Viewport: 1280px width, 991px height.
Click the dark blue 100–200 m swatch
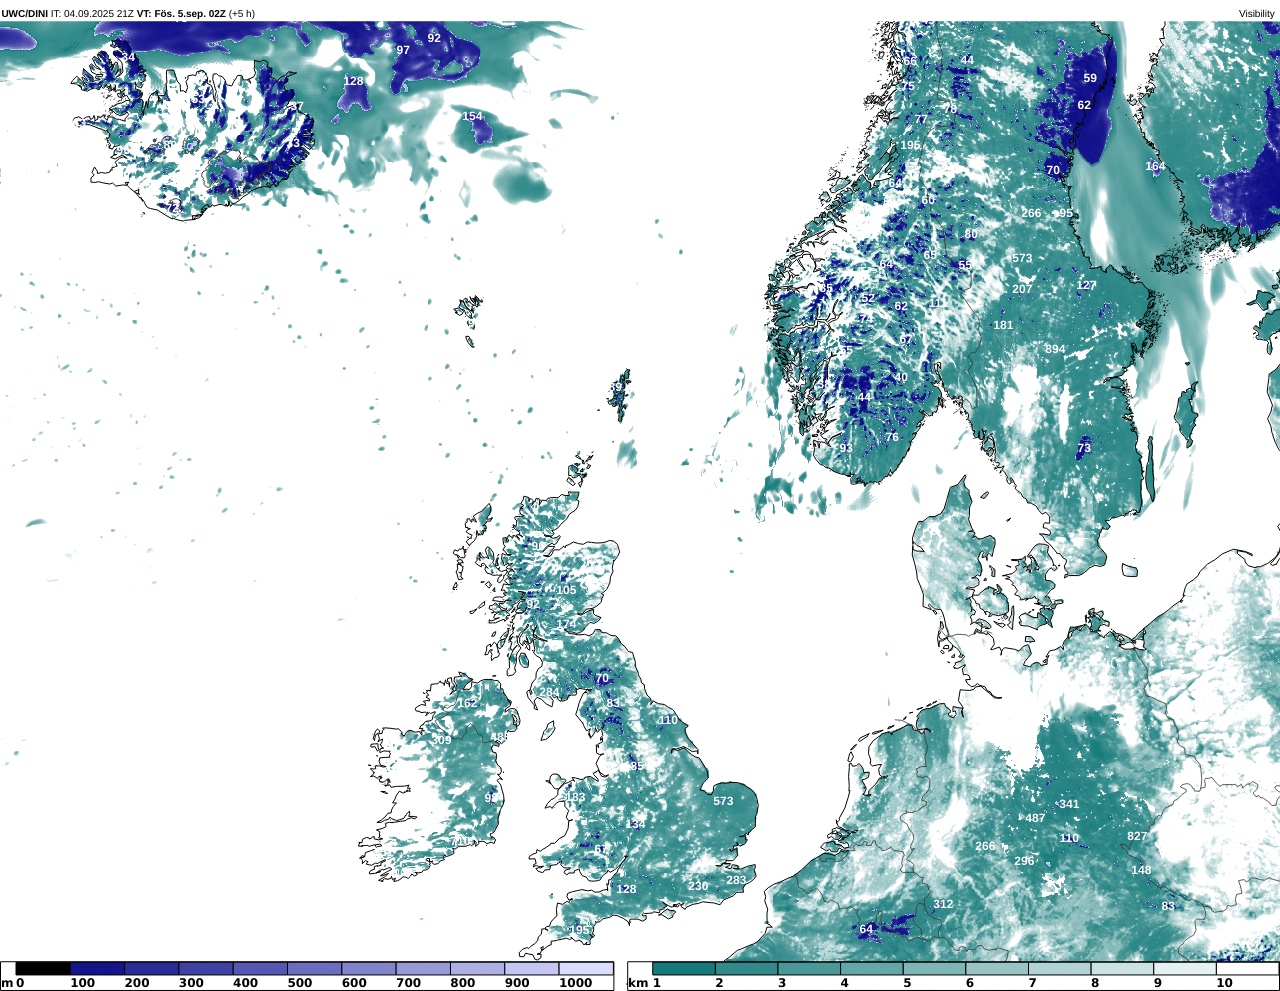click(97, 968)
